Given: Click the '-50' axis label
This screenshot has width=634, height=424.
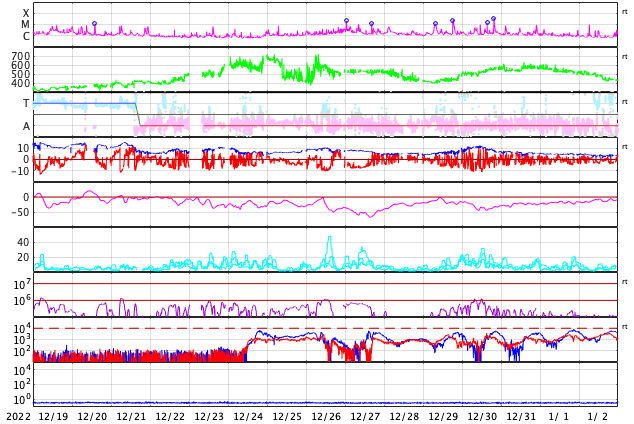Looking at the screenshot, I should click(21, 212).
